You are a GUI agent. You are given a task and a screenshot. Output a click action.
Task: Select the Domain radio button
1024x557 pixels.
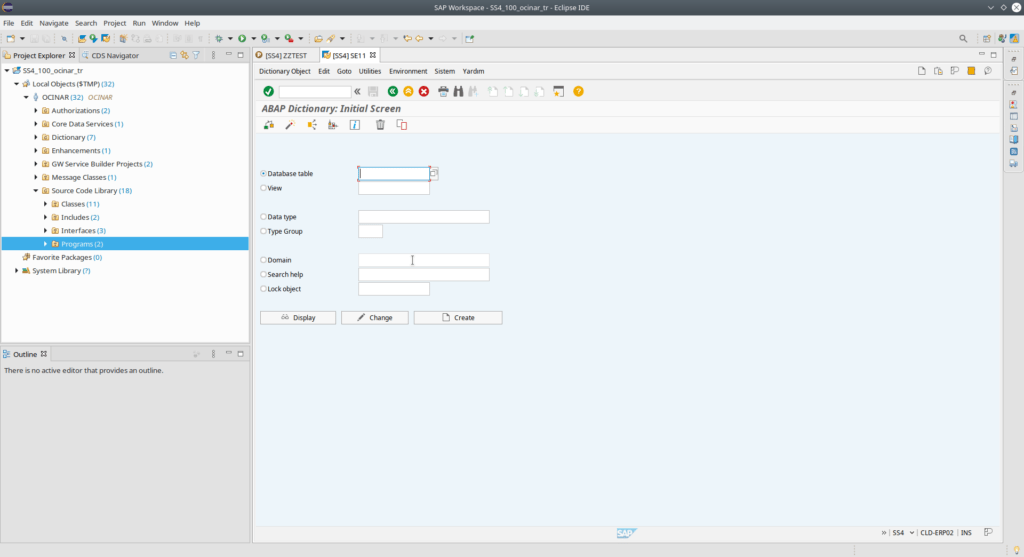point(263,260)
